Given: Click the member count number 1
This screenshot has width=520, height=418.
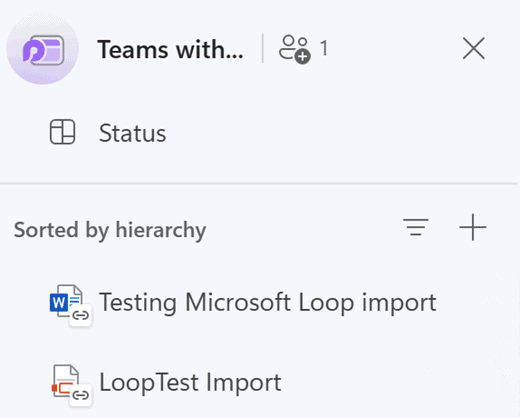Looking at the screenshot, I should pos(324,48).
